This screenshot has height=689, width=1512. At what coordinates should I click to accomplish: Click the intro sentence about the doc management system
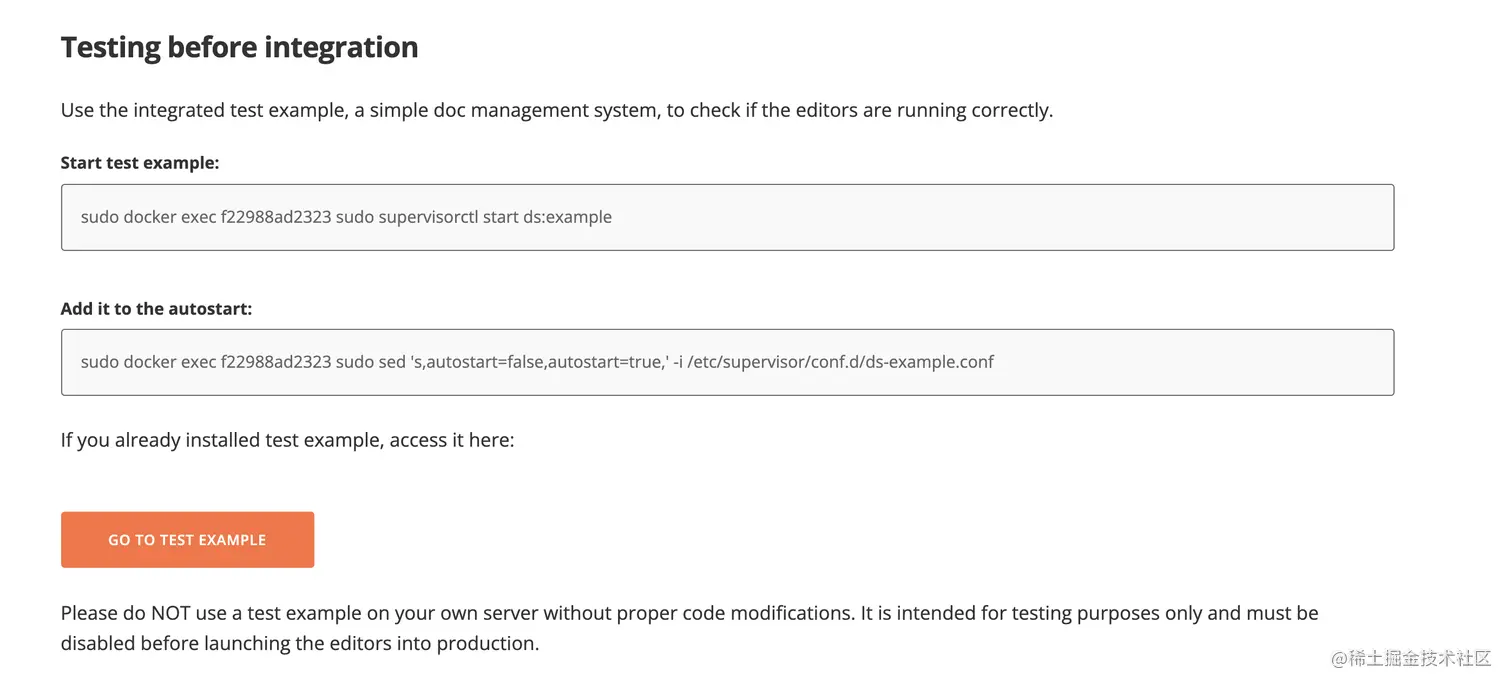pyautogui.click(x=556, y=110)
